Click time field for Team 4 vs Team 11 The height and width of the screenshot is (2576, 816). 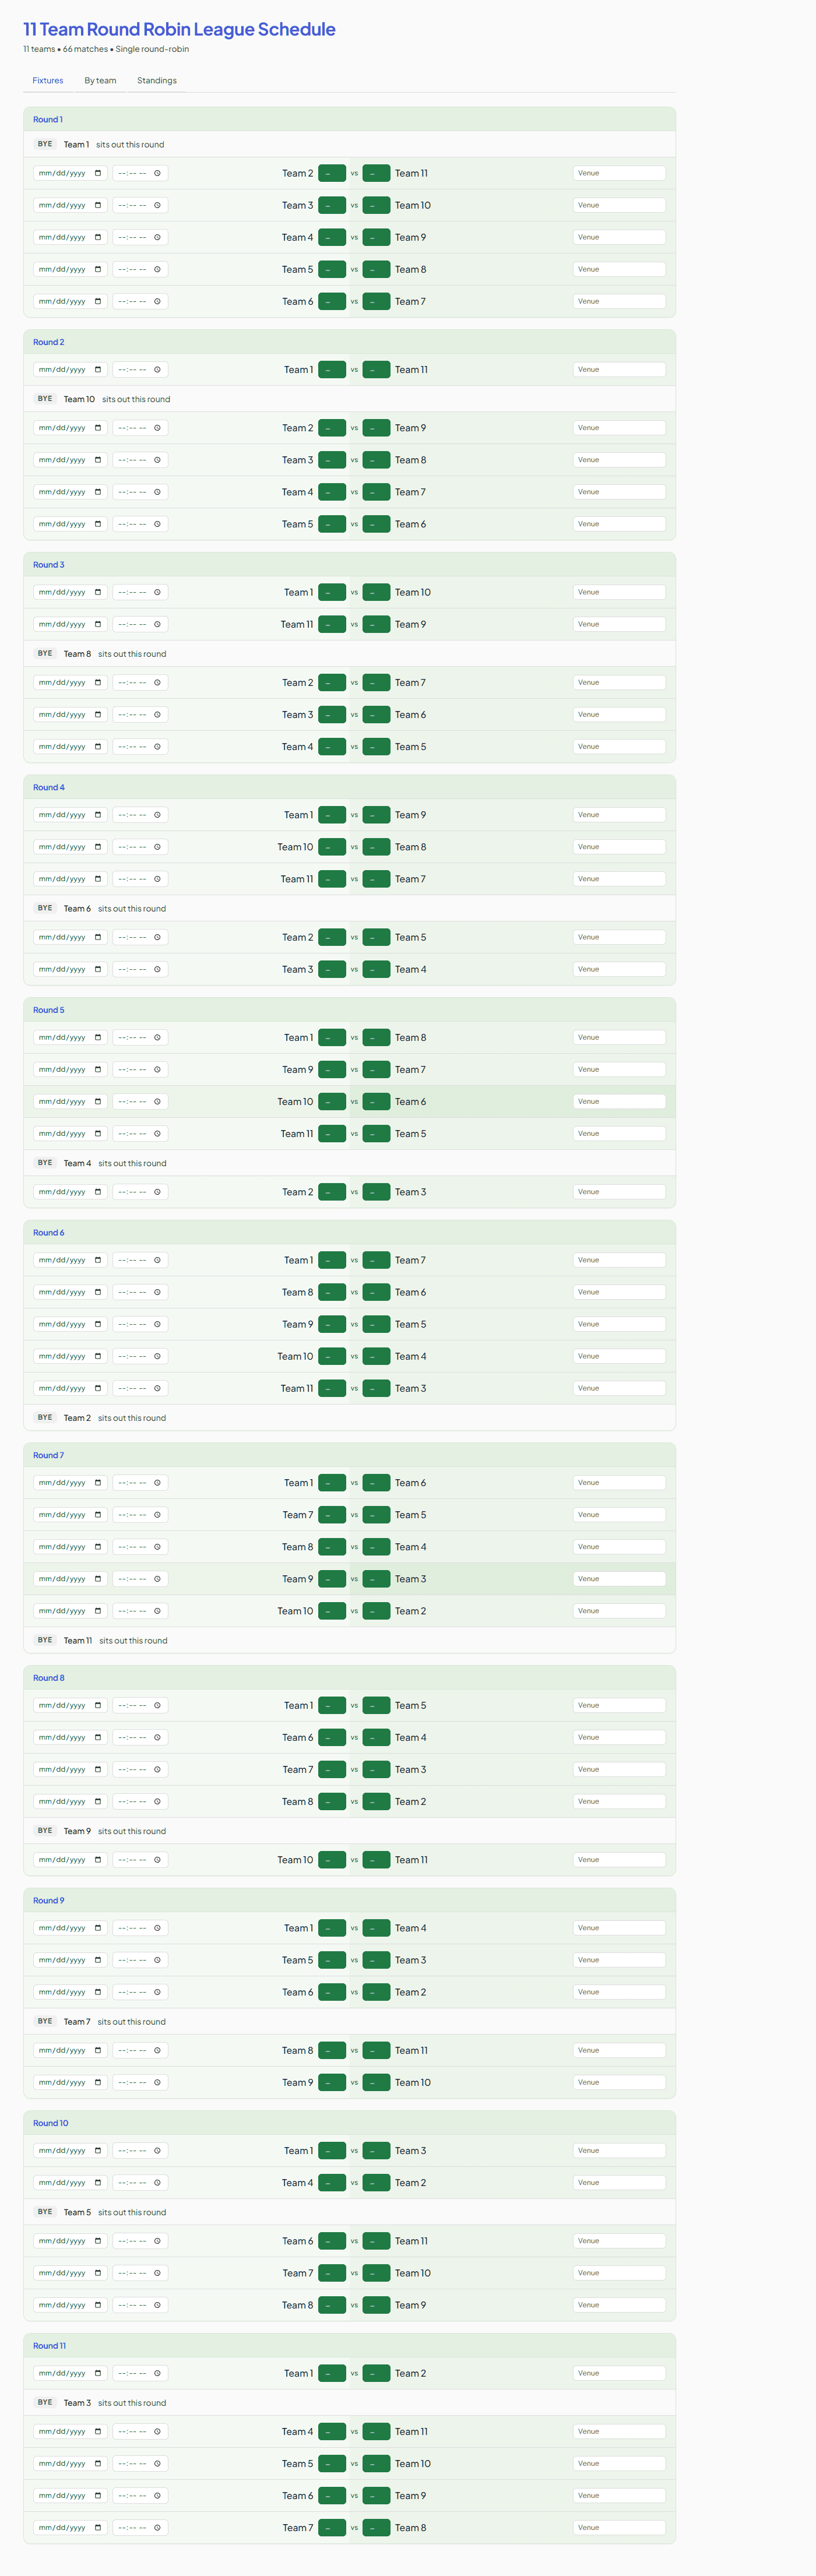[x=140, y=2431]
